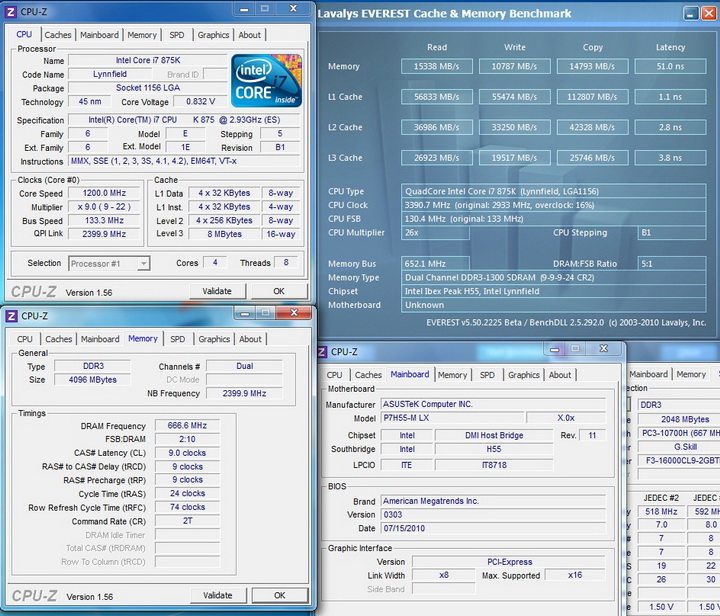Click OK in the CPU tab window
Image resolution: width=720 pixels, height=616 pixels.
(x=279, y=291)
